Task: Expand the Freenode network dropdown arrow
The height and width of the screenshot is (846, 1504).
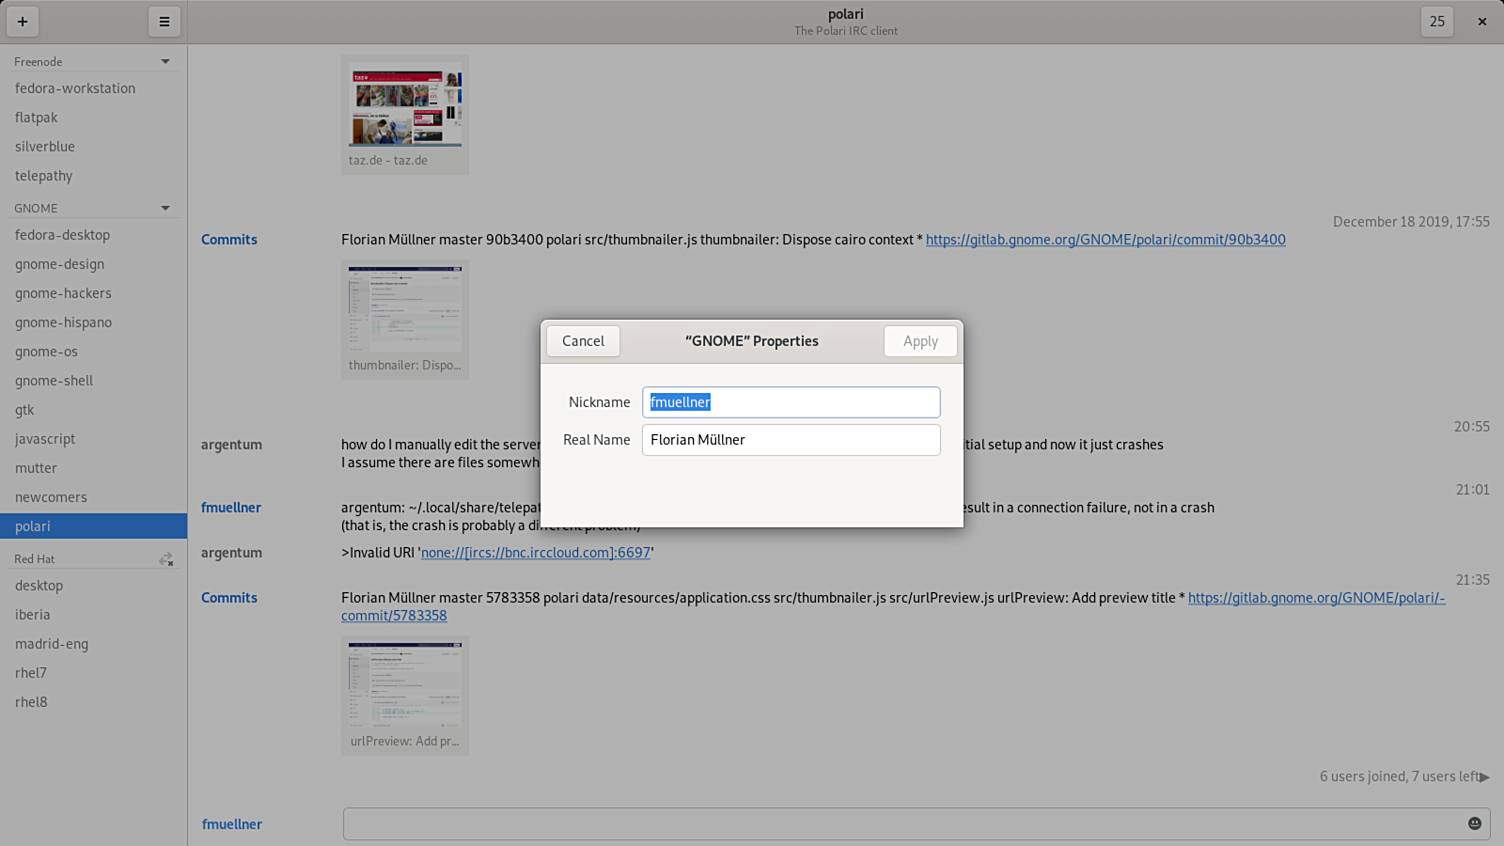Action: tap(165, 62)
